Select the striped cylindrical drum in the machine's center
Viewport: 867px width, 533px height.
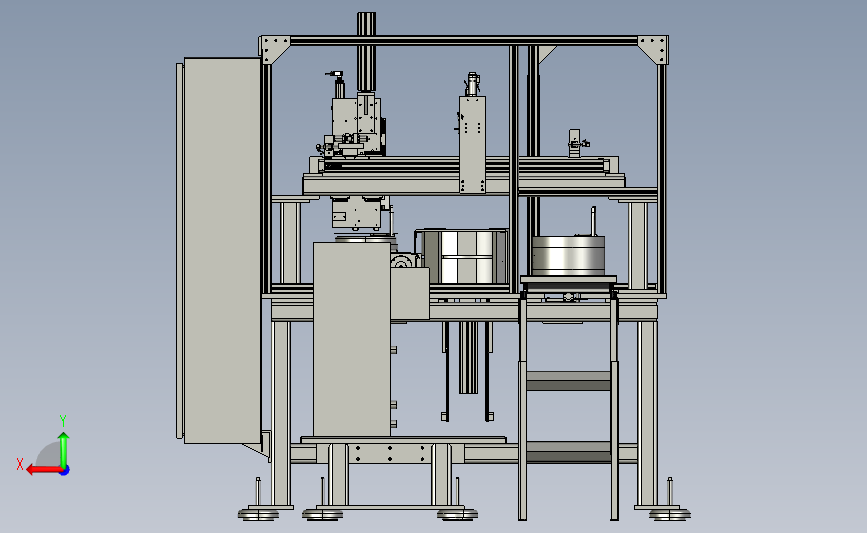coord(465,257)
